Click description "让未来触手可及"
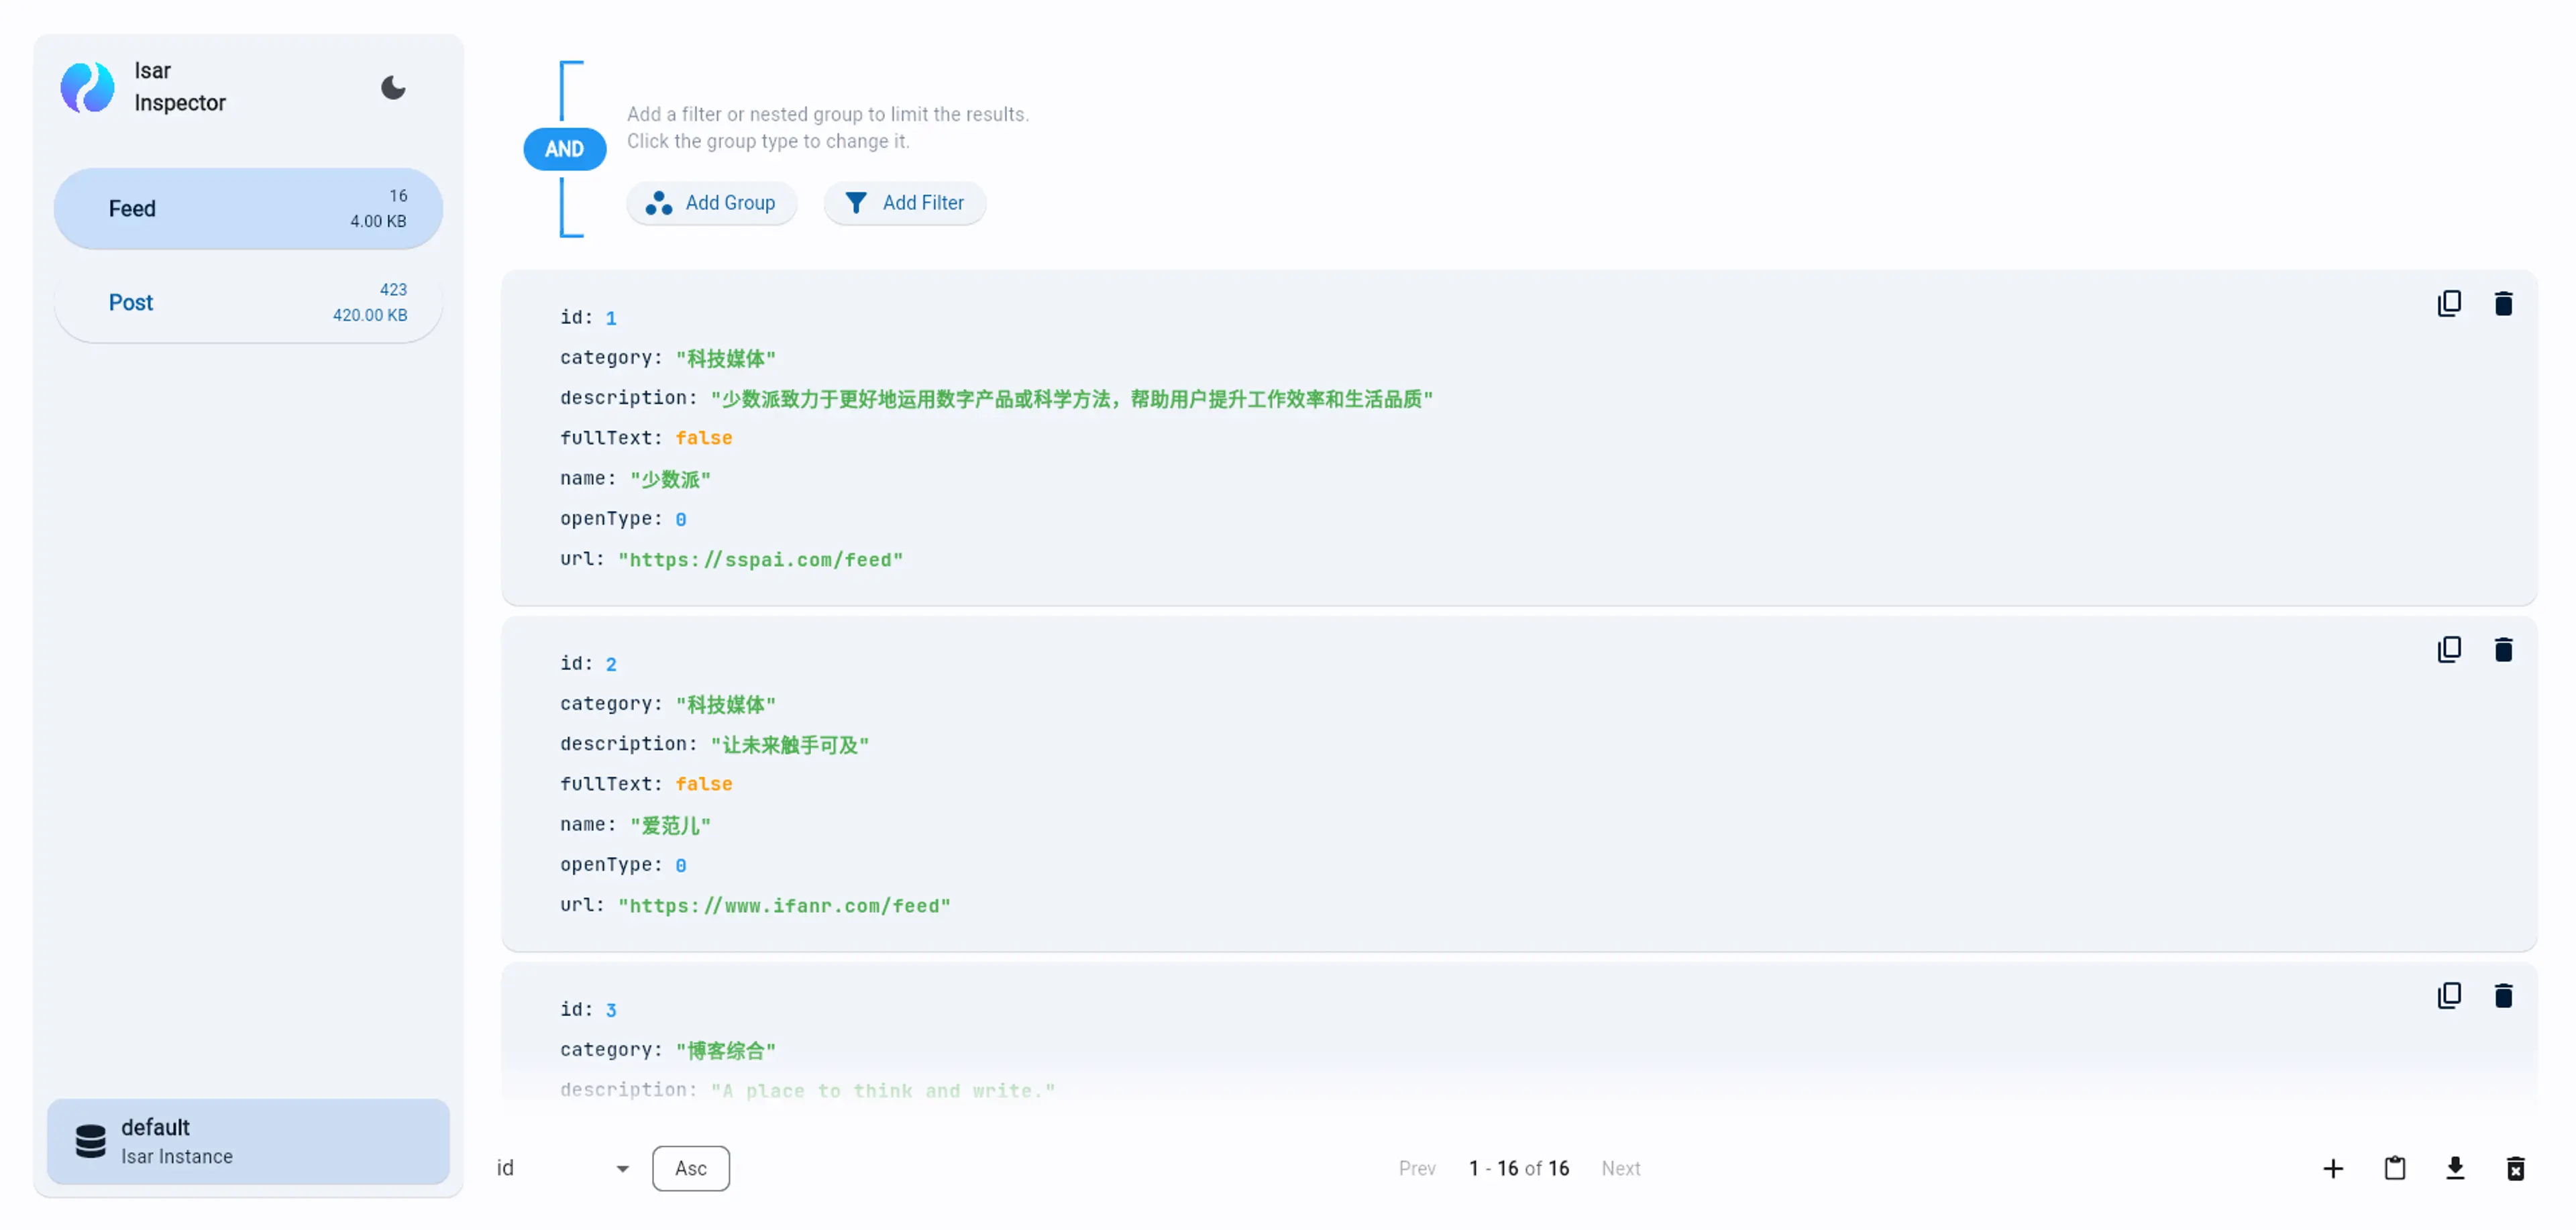The height and width of the screenshot is (1230, 2576). tap(790, 745)
